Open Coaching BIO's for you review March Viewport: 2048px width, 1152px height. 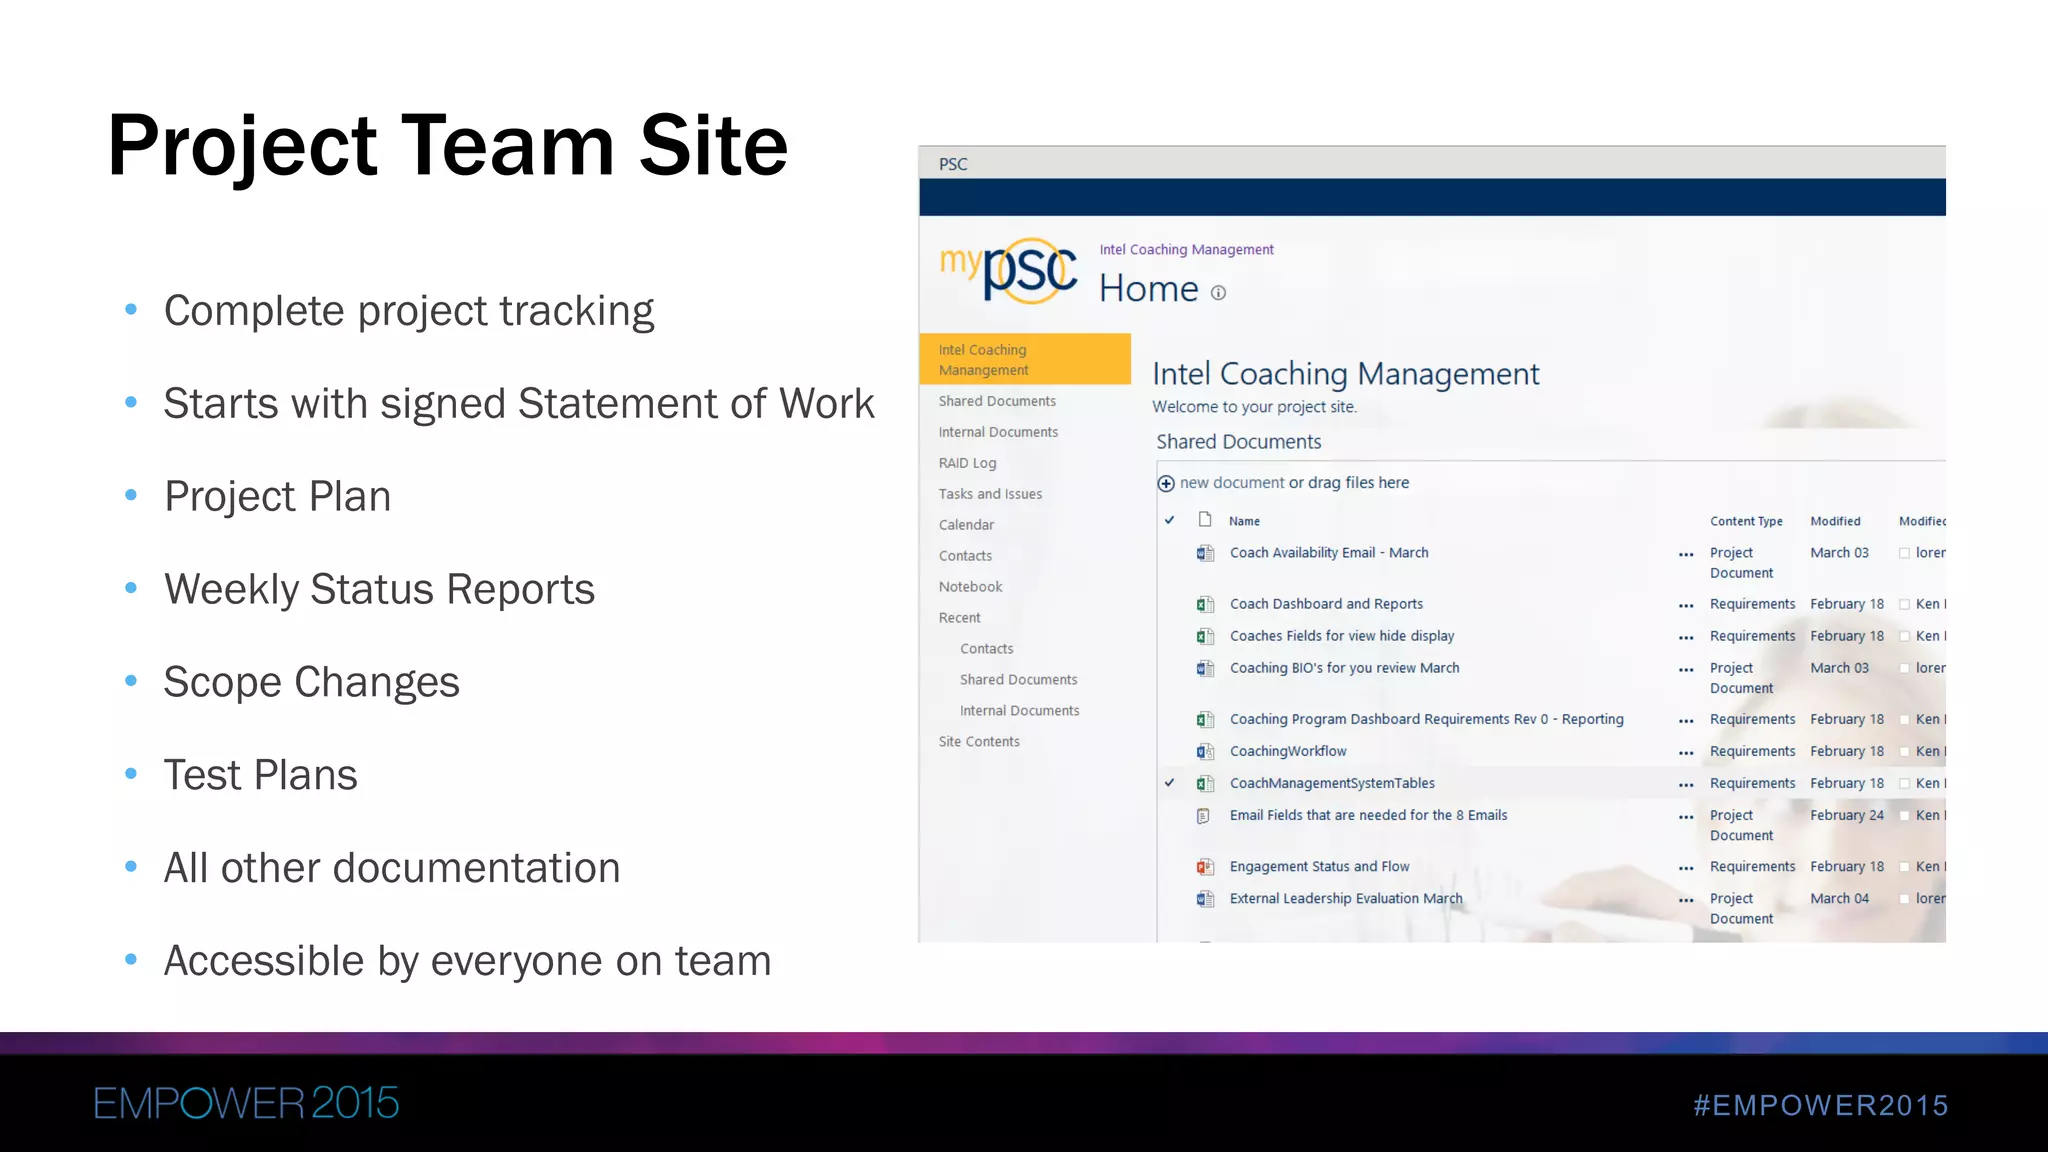pyautogui.click(x=1344, y=668)
